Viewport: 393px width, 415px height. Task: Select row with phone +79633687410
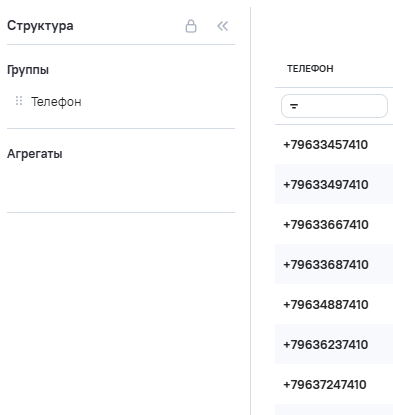point(334,264)
